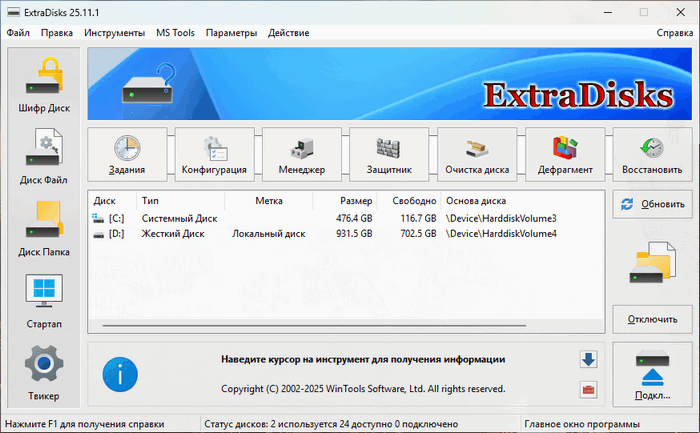This screenshot has width=700, height=433.
Task: Click the ExtraDisks banner logo
Action: click(x=579, y=95)
